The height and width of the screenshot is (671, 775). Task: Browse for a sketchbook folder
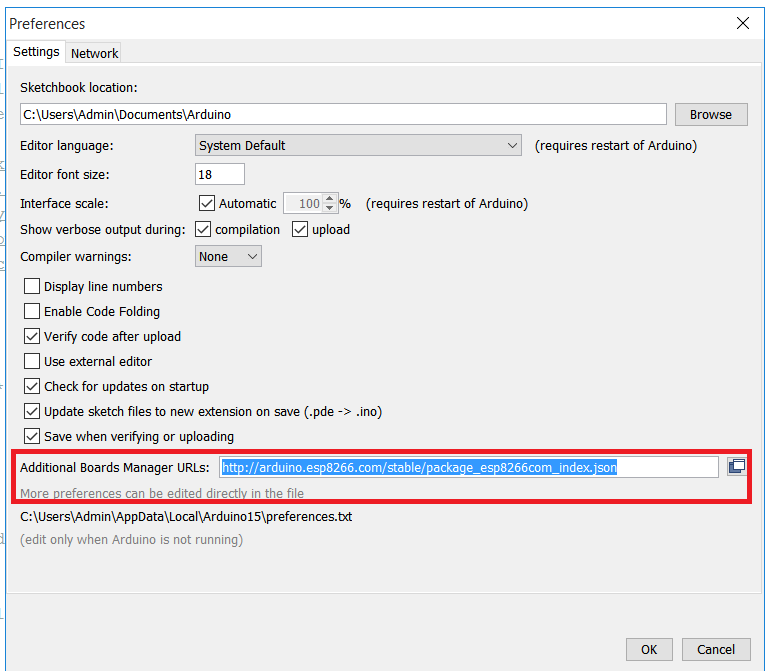711,114
